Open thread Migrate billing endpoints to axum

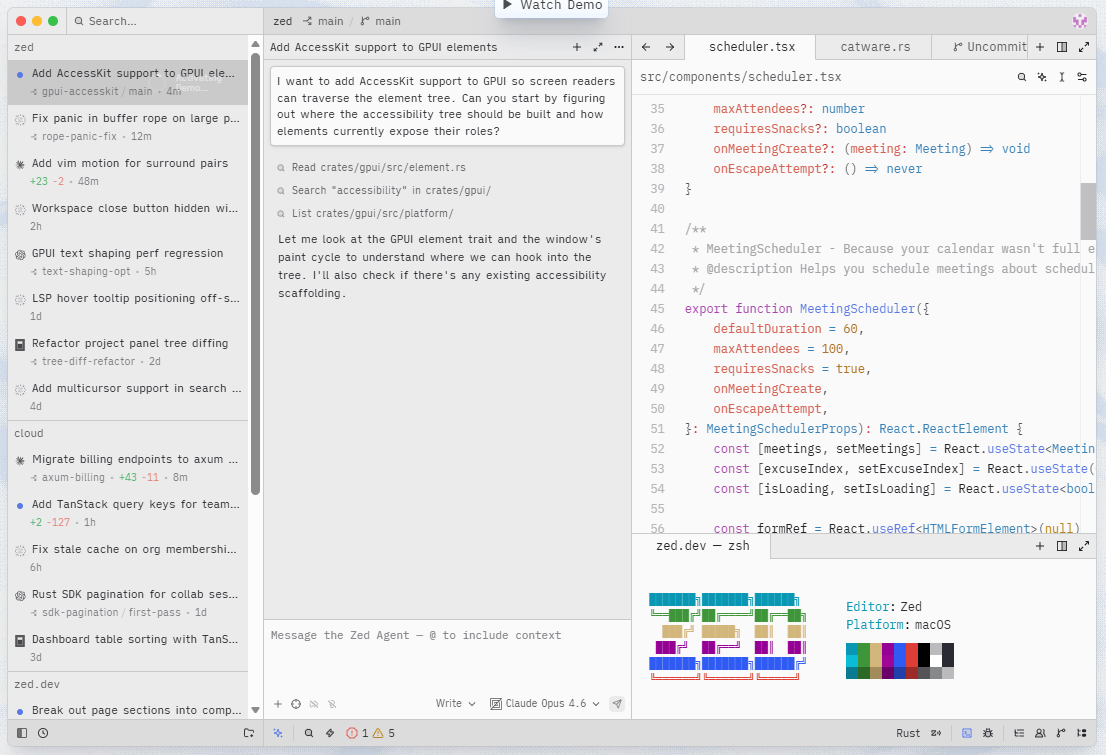point(128,468)
